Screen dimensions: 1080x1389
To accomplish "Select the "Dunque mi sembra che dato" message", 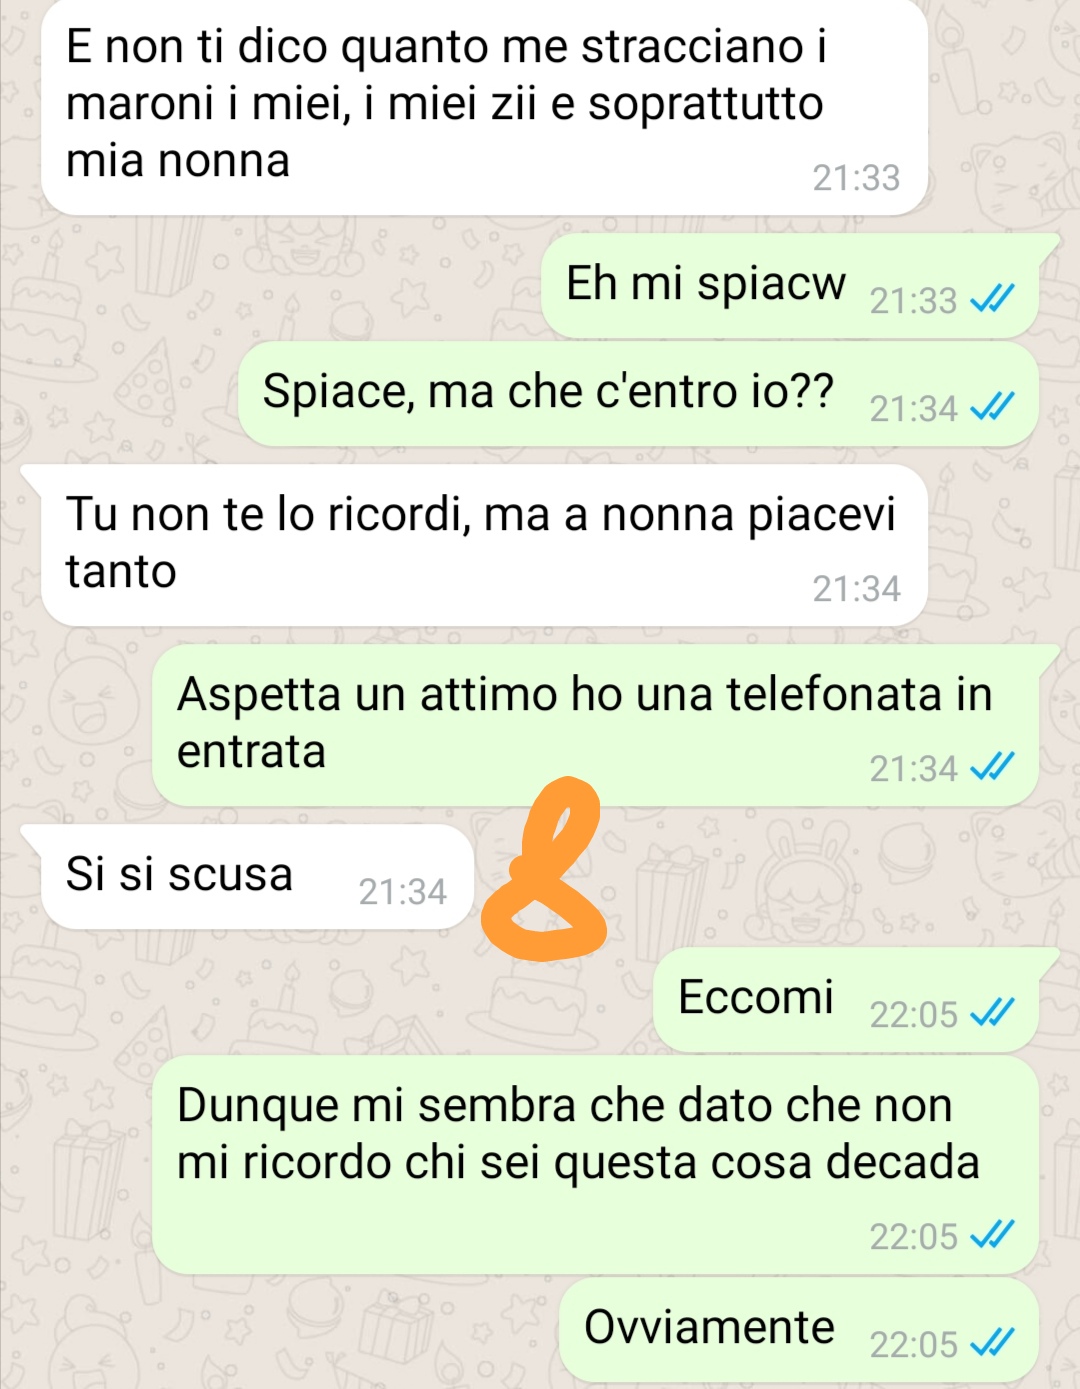I will coord(596,1165).
